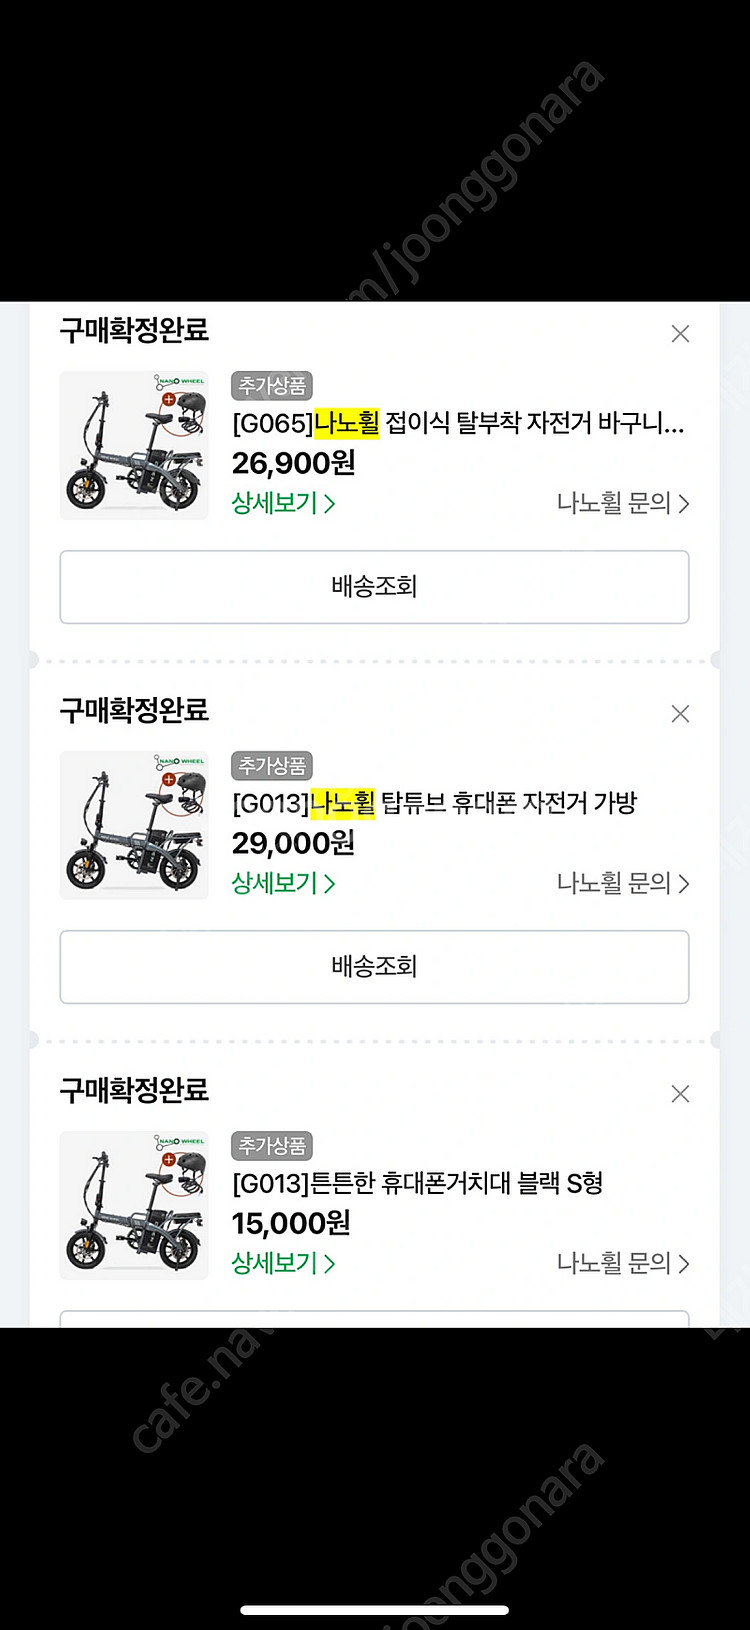Tap the 구매확정완료 status on the bag order
750x1630 pixels.
(x=134, y=710)
